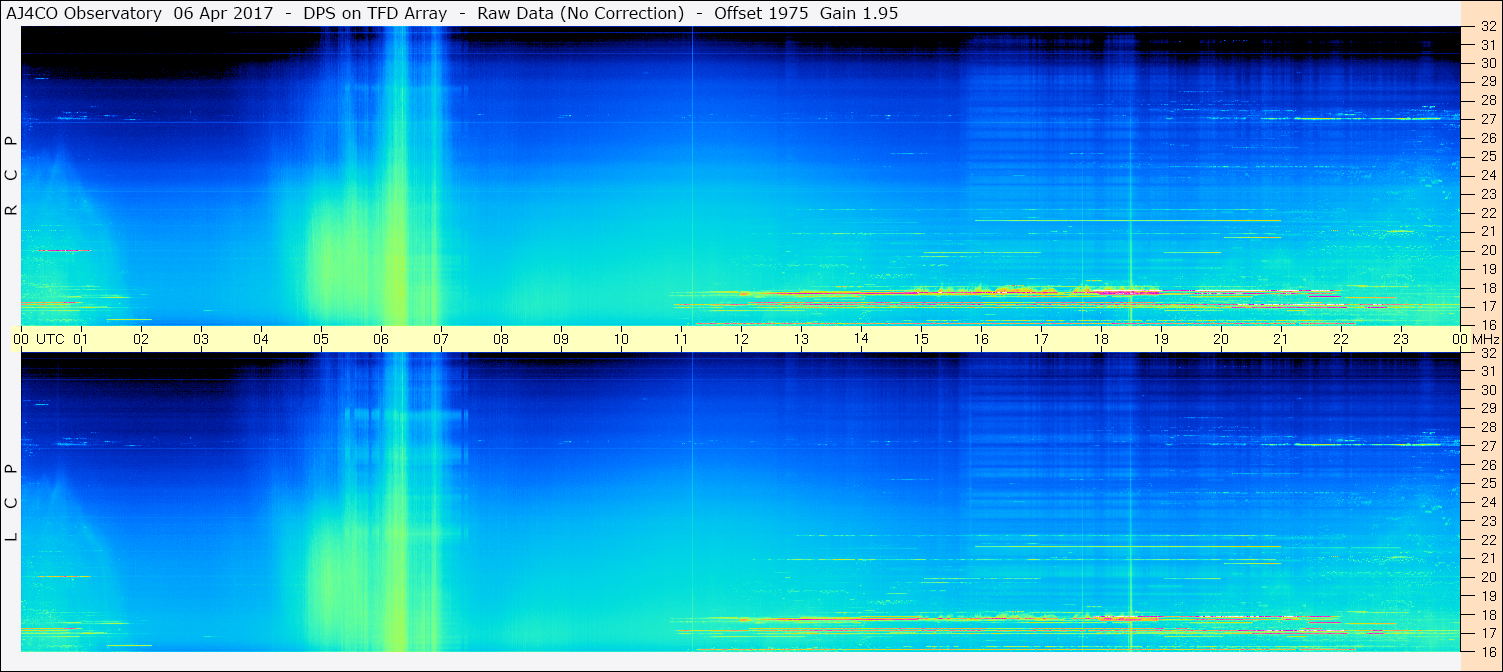Select the 09 hour mark on time axis
This screenshot has height=672, width=1503.
pyautogui.click(x=561, y=339)
